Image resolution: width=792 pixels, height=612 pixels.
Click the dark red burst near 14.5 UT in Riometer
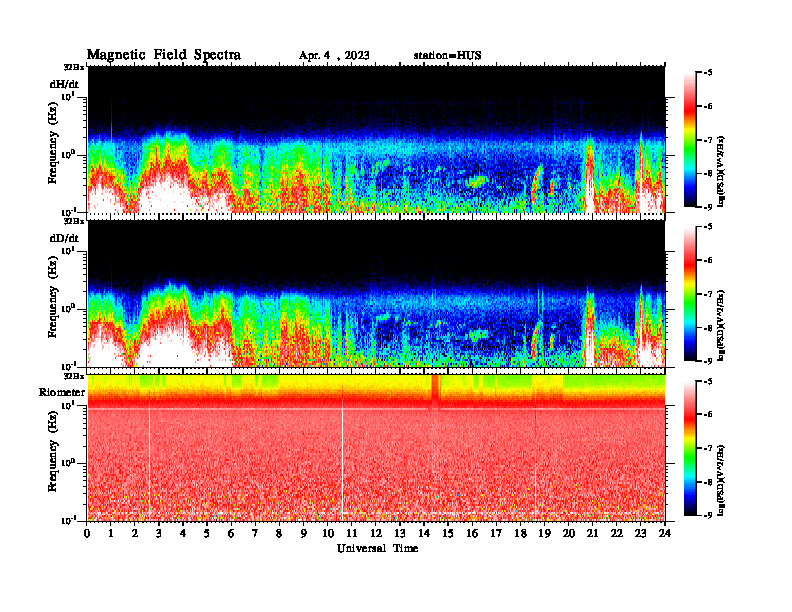coord(435,392)
